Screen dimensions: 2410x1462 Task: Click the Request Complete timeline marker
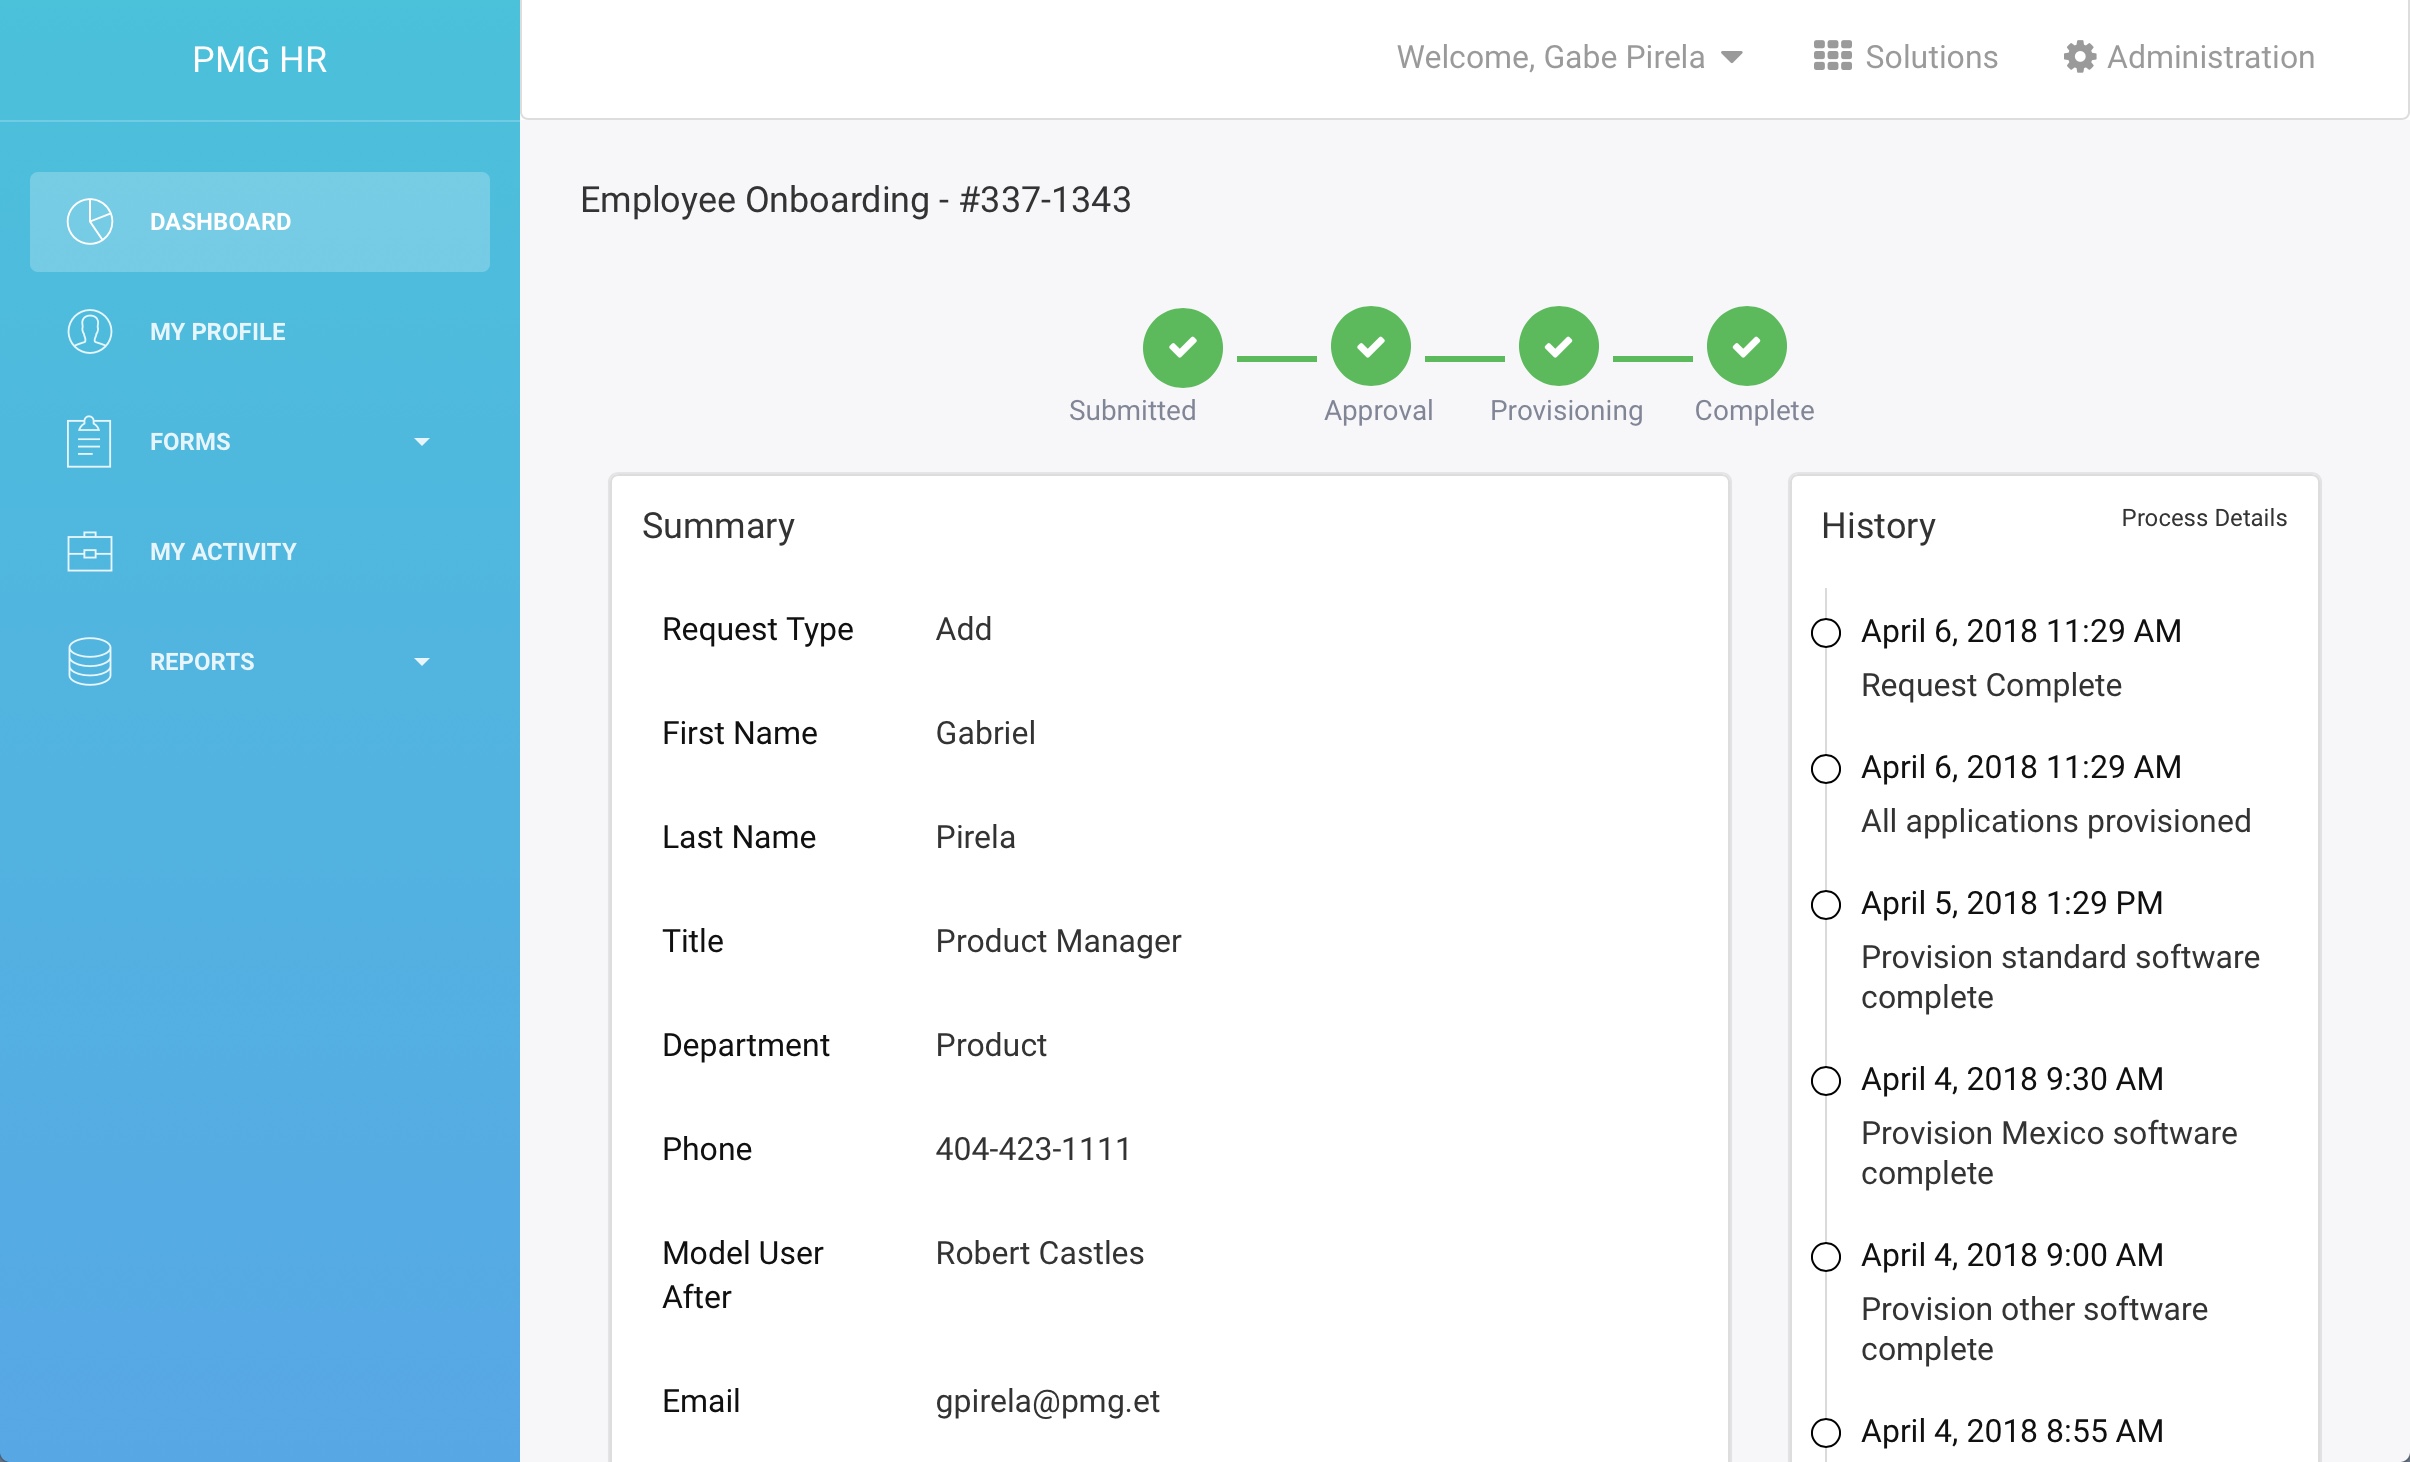point(1826,632)
